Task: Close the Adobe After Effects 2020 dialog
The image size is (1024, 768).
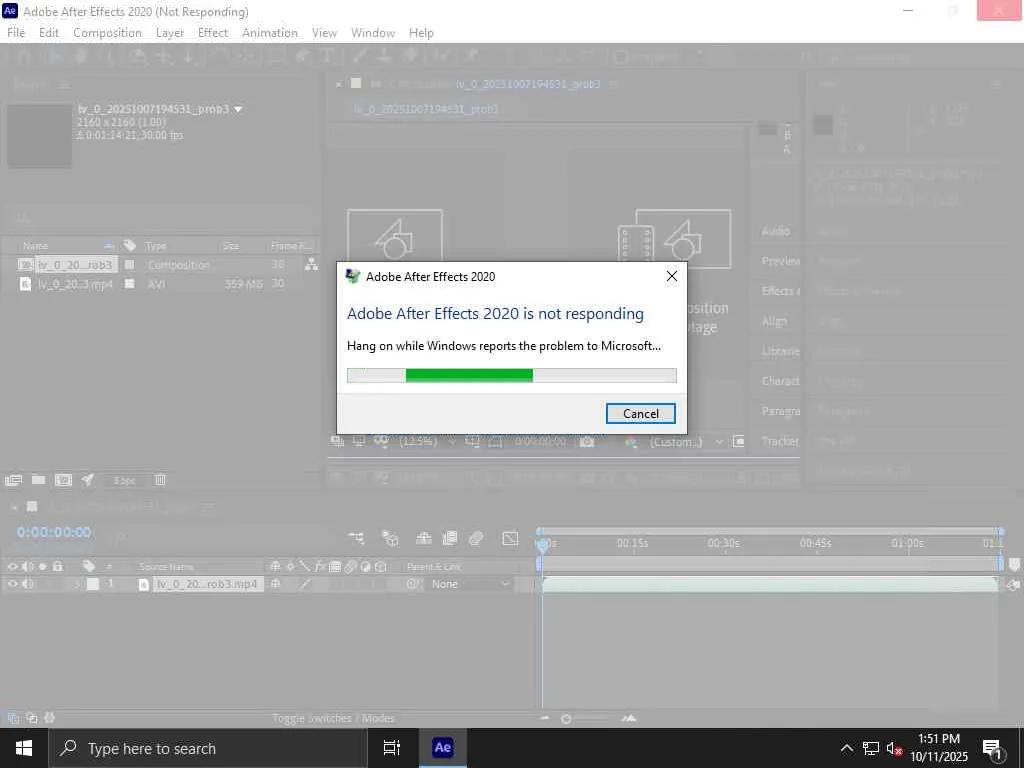Action: [x=671, y=276]
